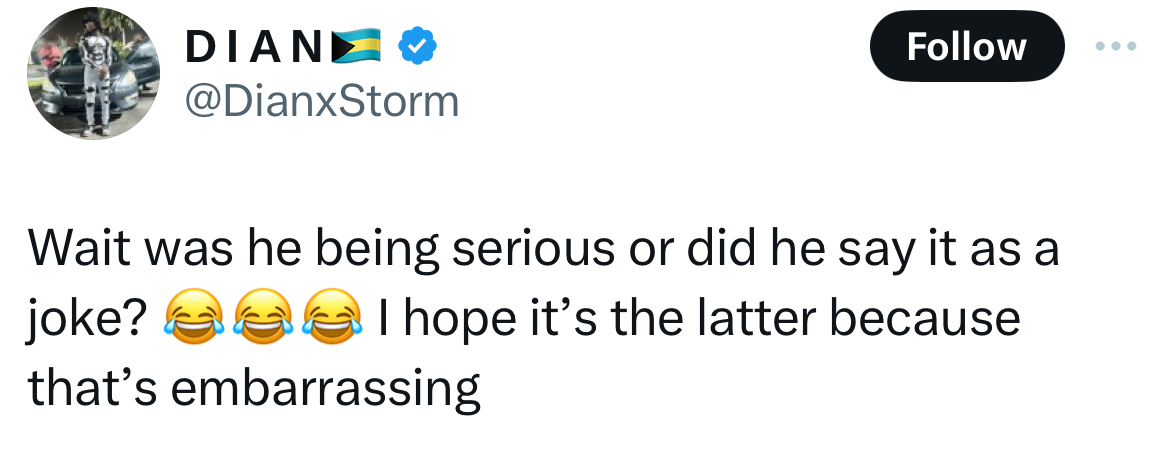Open the DianxStorm profile avatar

(x=93, y=76)
